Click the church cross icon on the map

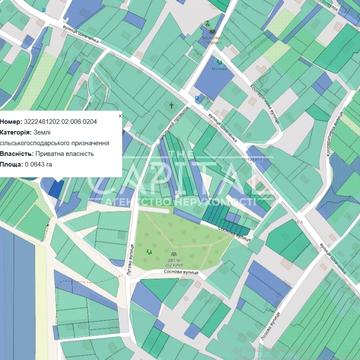click(x=172, y=106)
